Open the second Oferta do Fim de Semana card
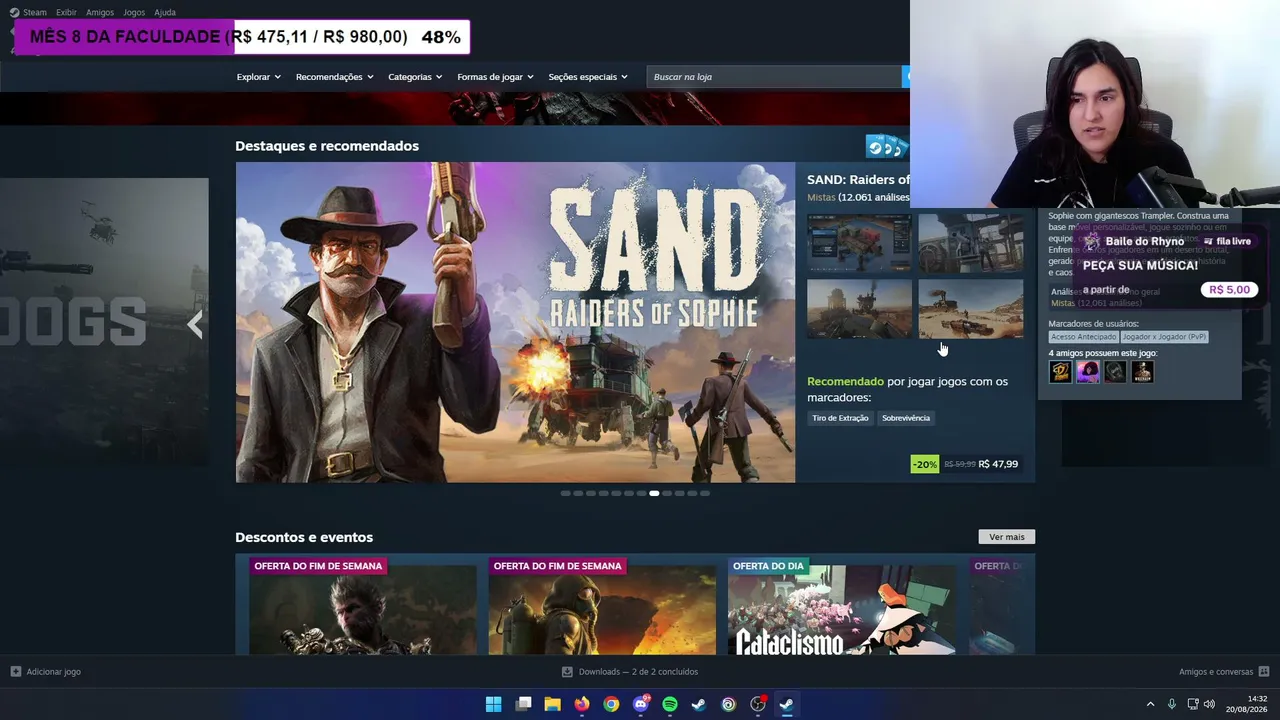The image size is (1280, 720). tap(602, 605)
